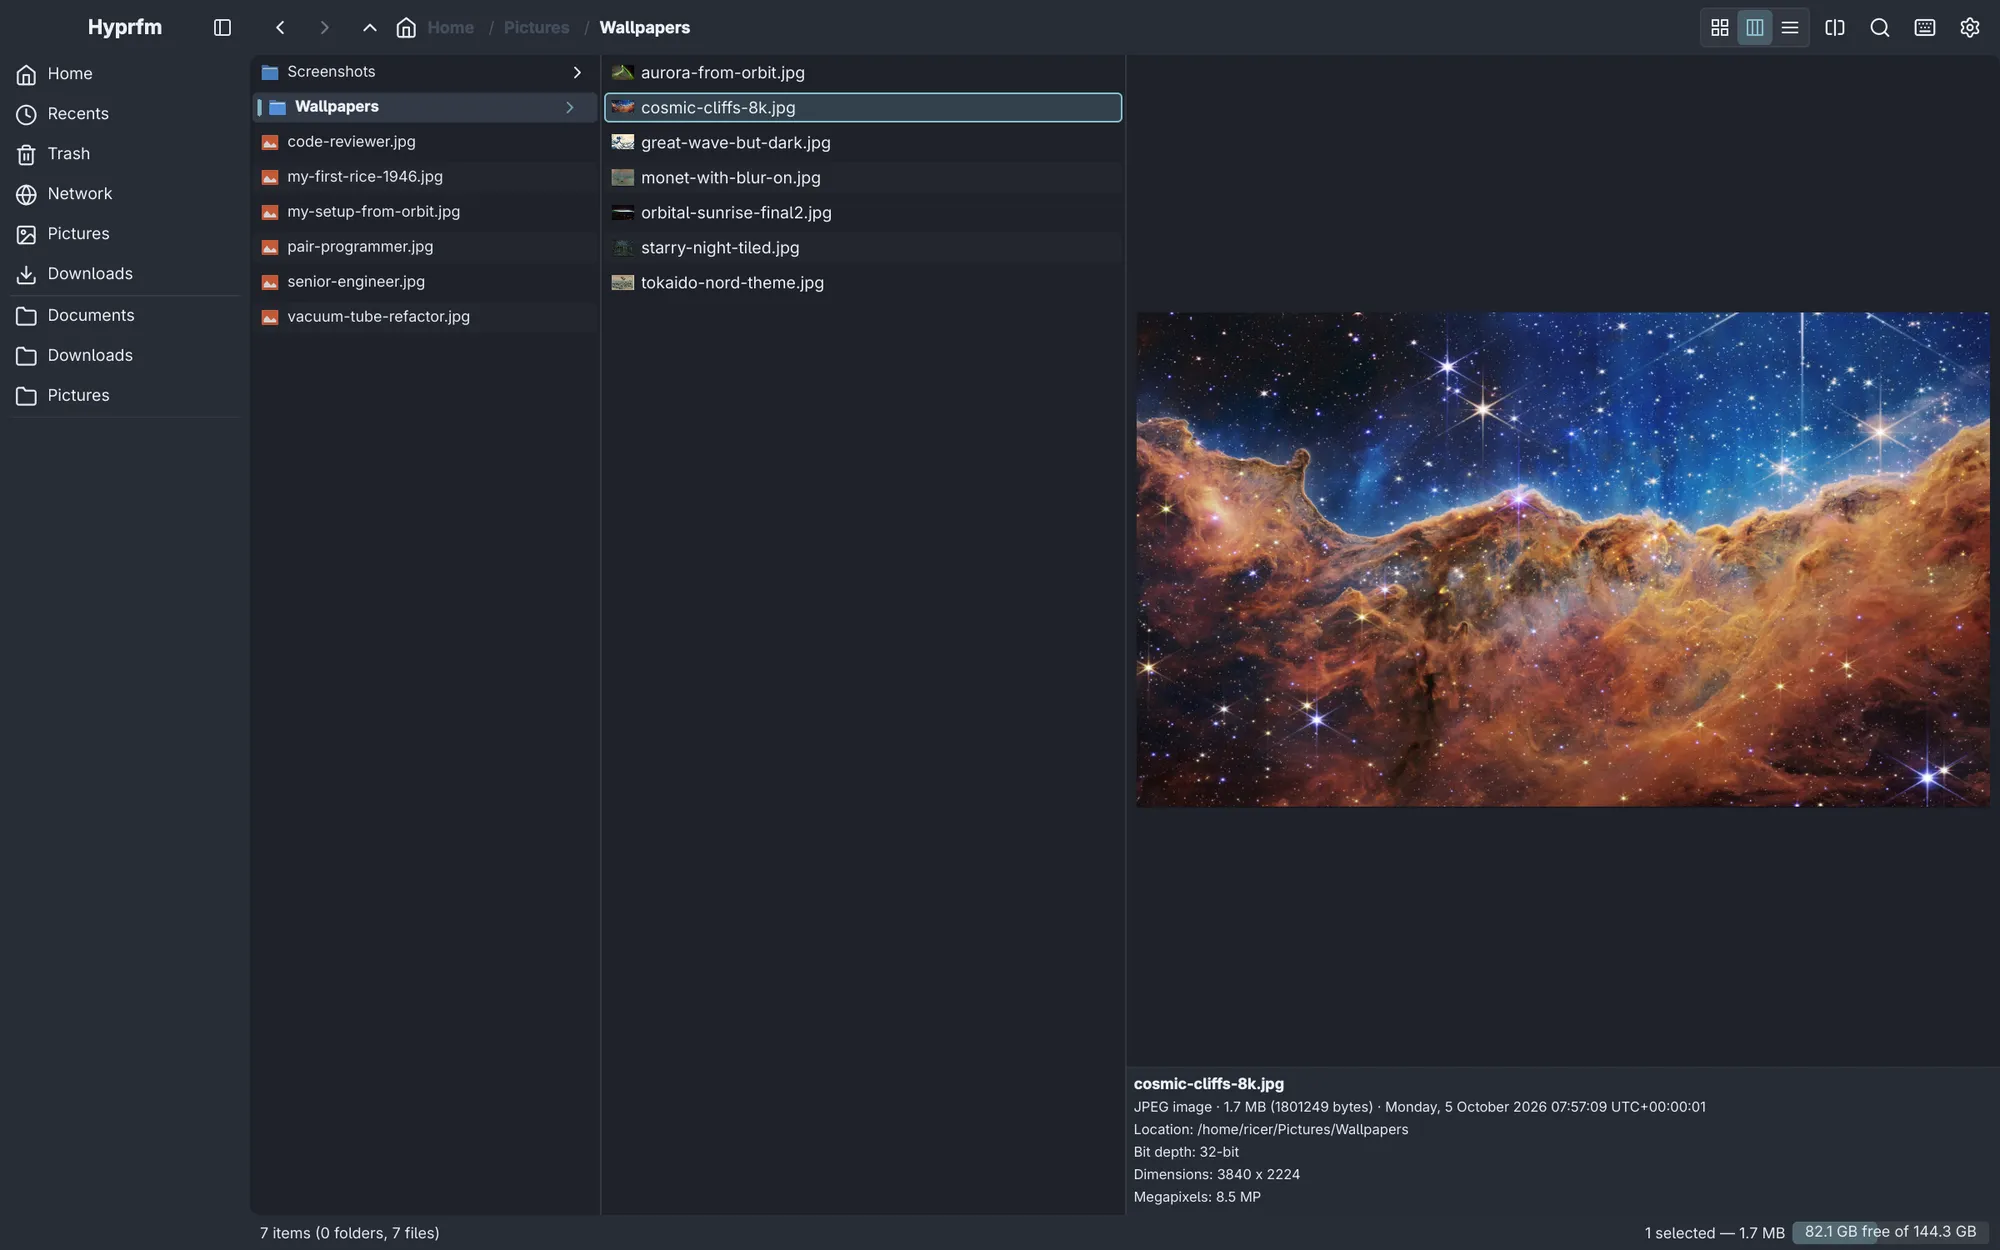Click the Pictures breadcrumb link
The width and height of the screenshot is (2000, 1250).
[536, 28]
